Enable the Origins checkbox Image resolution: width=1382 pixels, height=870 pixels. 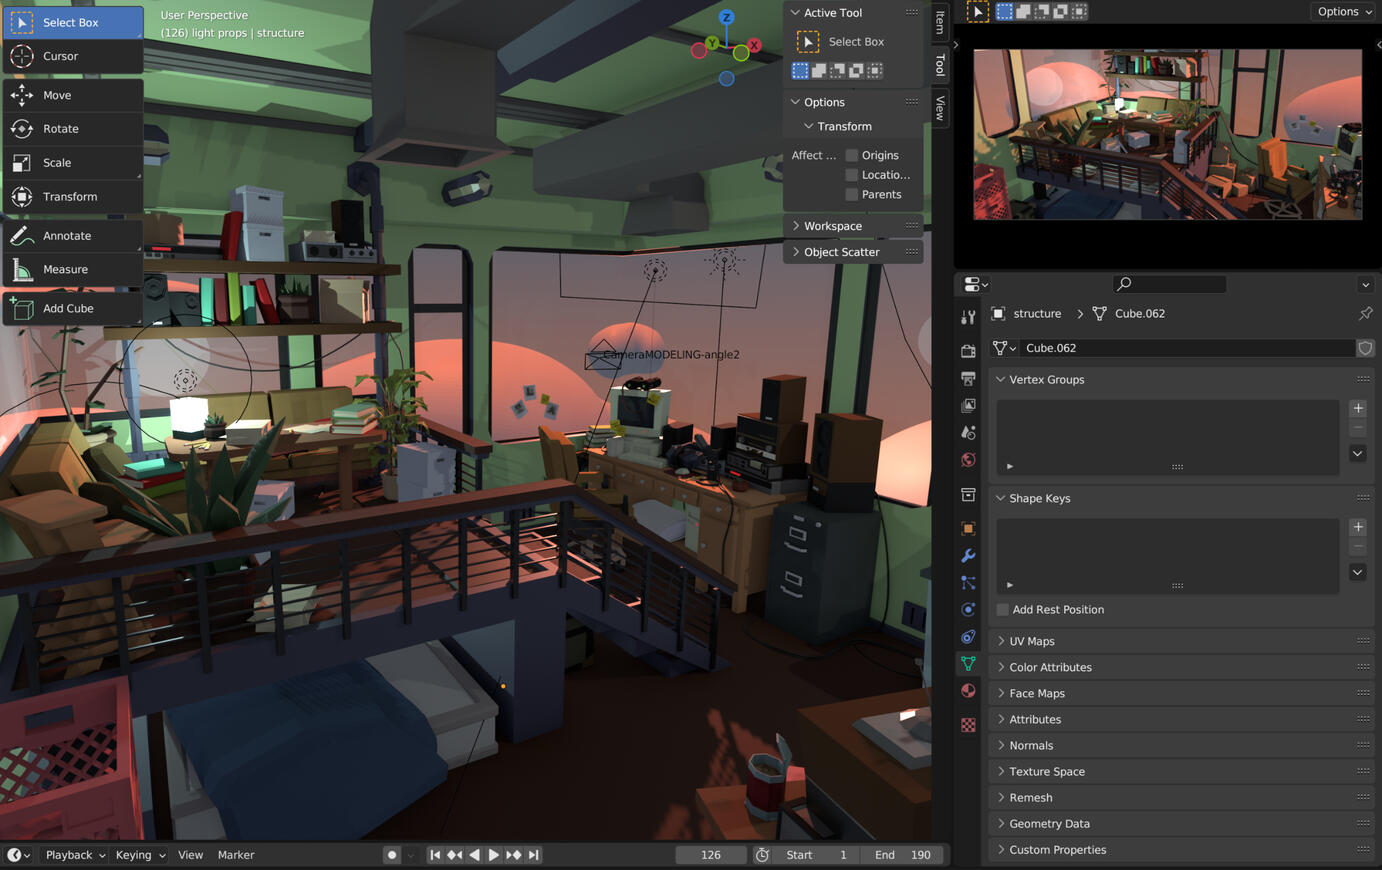click(852, 156)
